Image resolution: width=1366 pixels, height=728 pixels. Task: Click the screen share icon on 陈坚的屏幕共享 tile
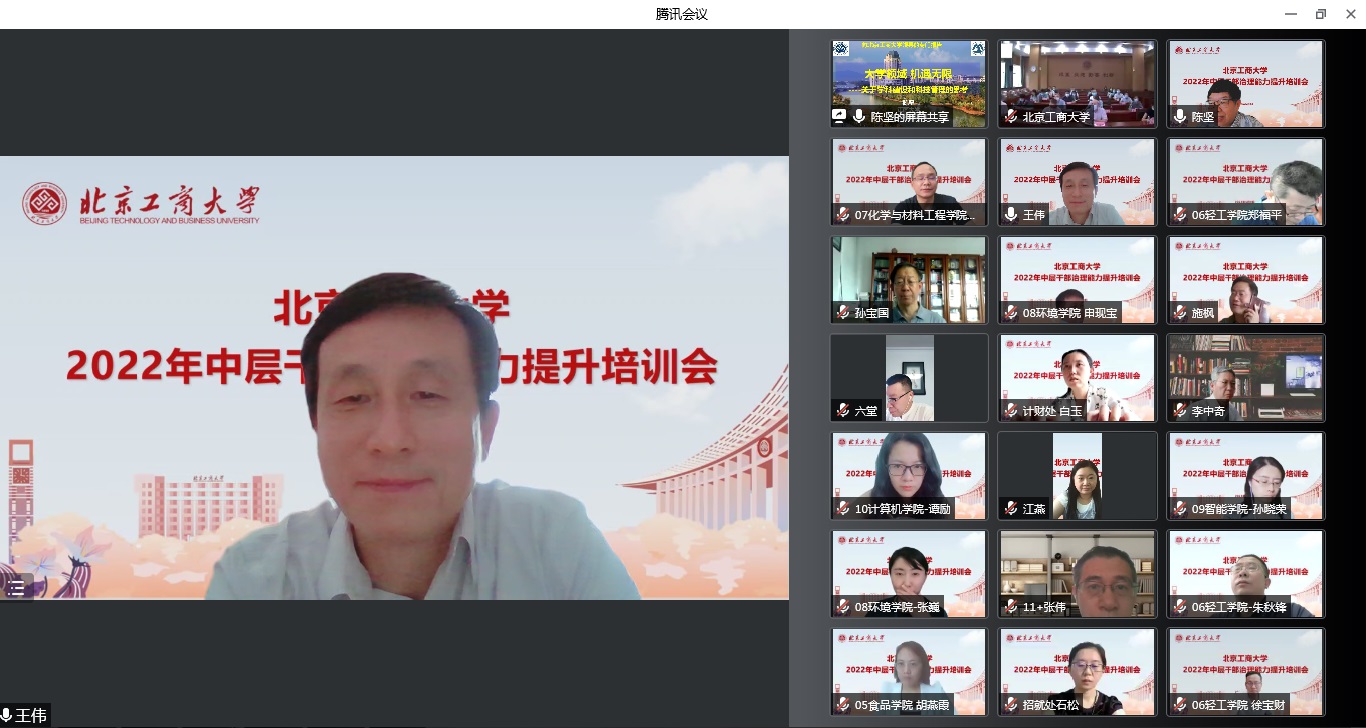840,116
